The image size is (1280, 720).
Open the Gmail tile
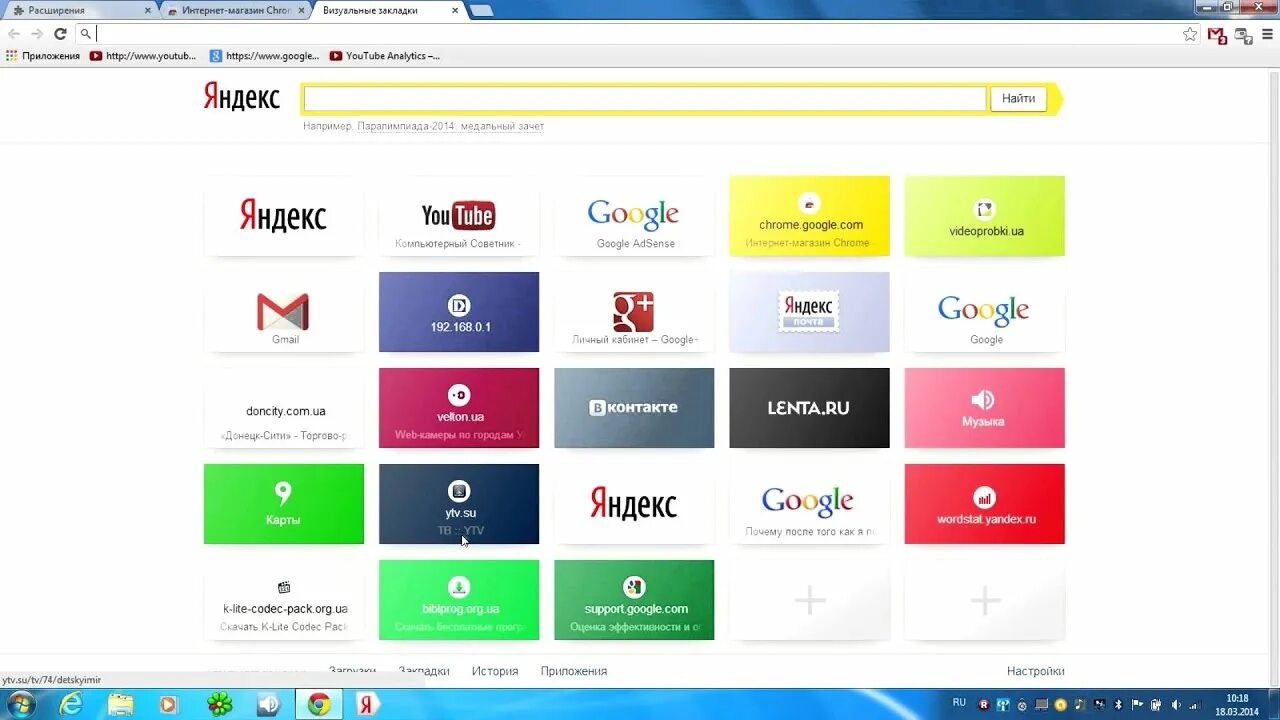pyautogui.click(x=284, y=312)
